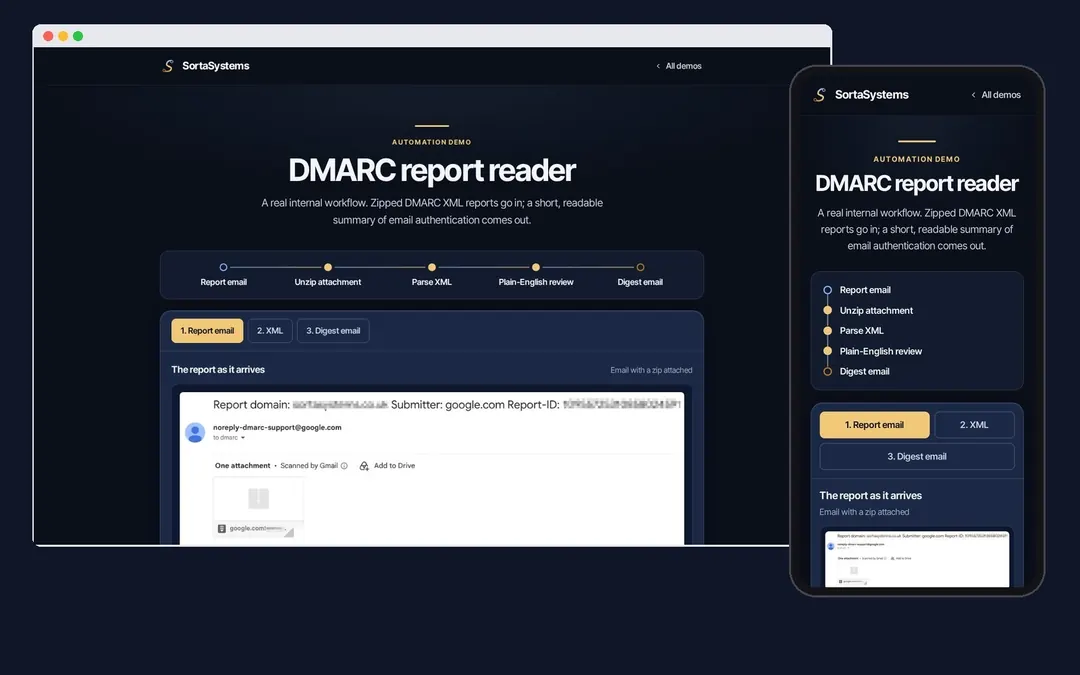
Task: Open the google.com zip attachment thumbnail
Action: click(258, 508)
